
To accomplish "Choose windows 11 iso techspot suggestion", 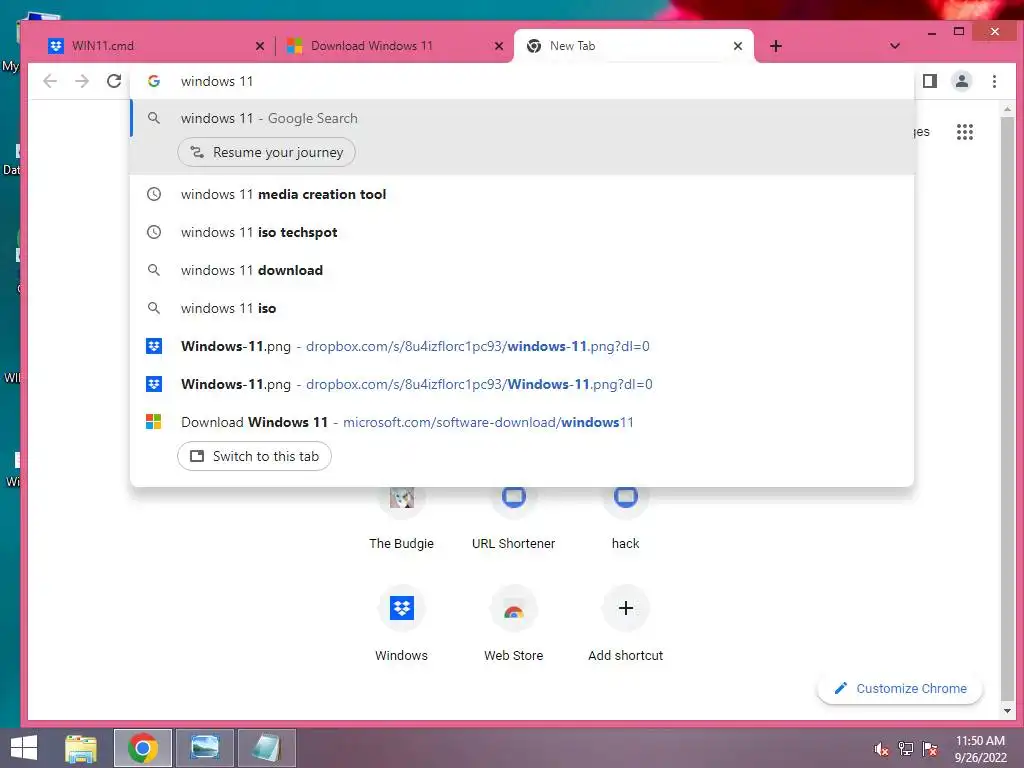I will [522, 232].
